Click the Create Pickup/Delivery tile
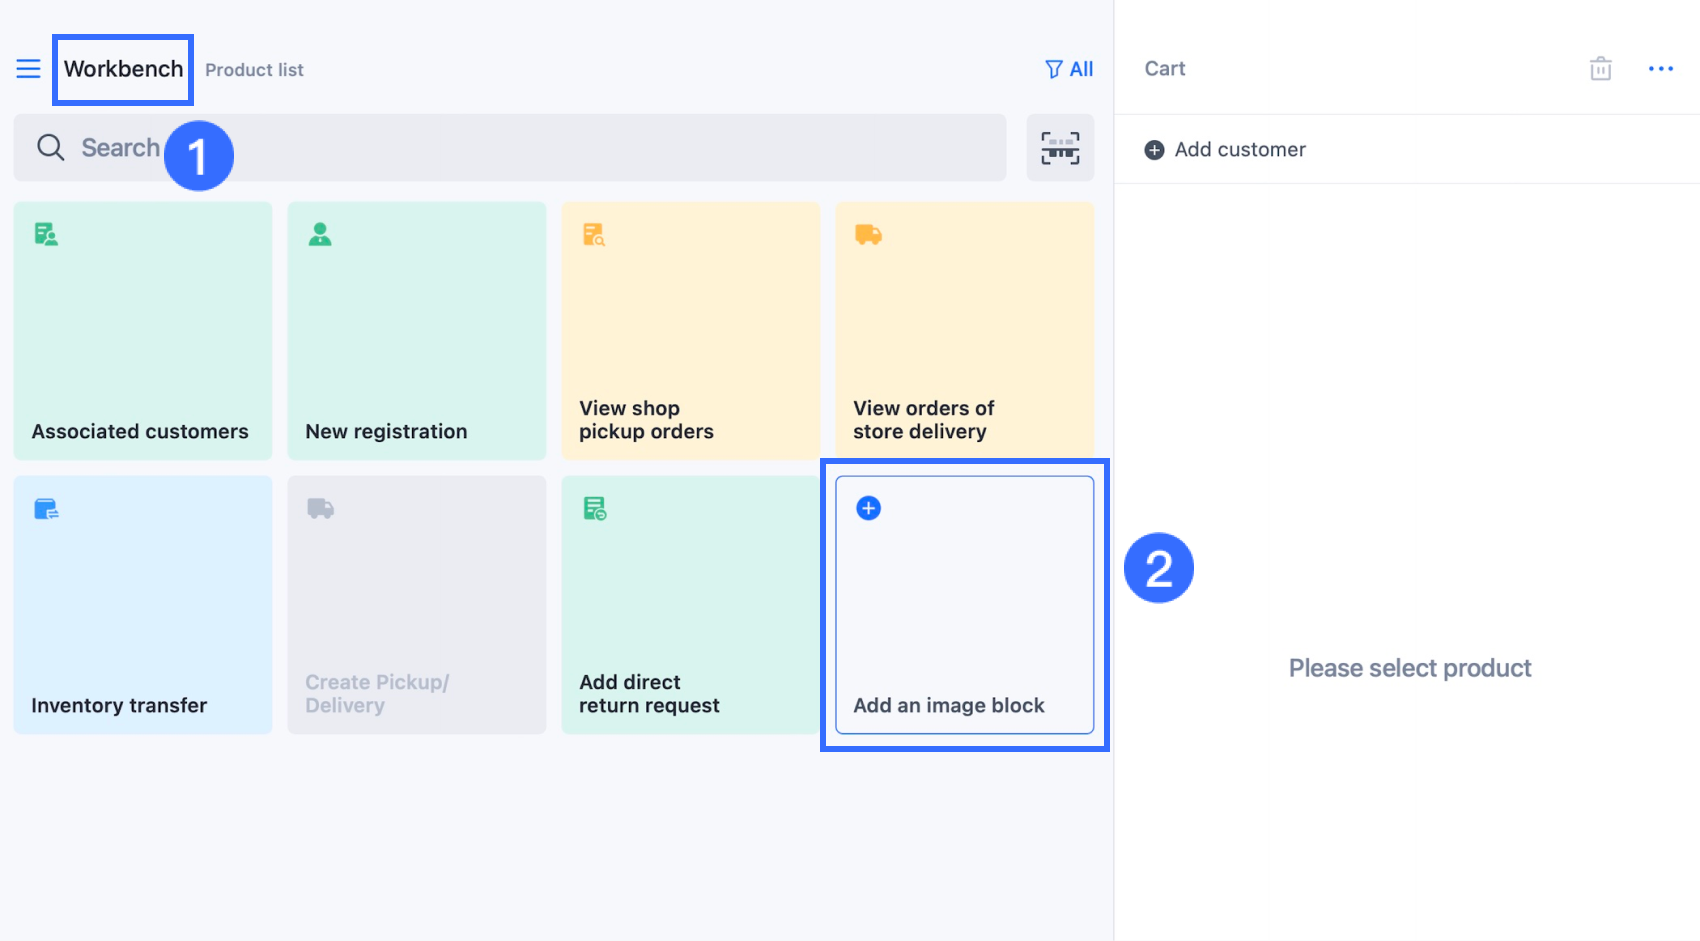Image resolution: width=1700 pixels, height=941 pixels. click(x=417, y=605)
